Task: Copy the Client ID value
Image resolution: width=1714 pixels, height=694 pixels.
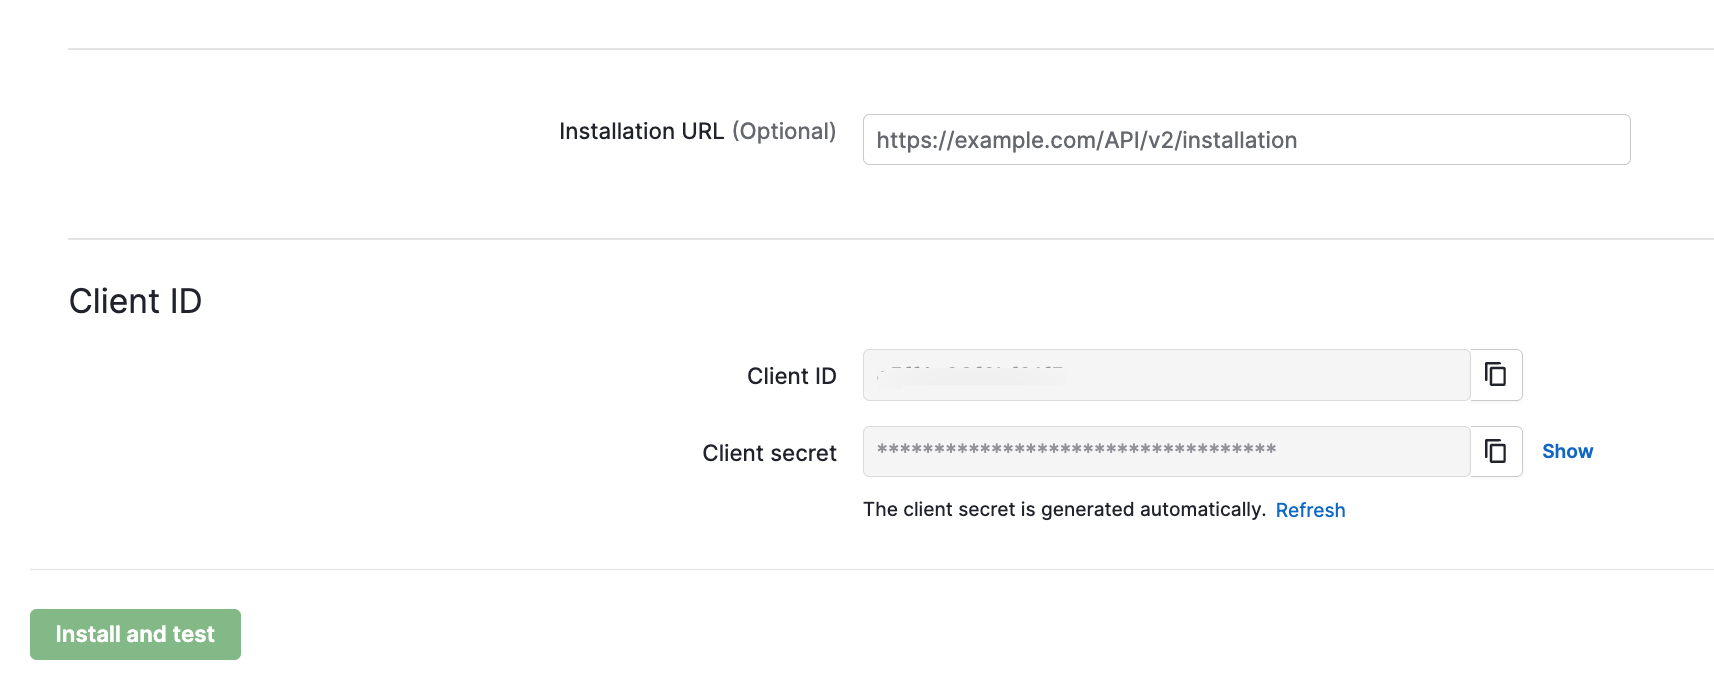Action: coord(1496,375)
